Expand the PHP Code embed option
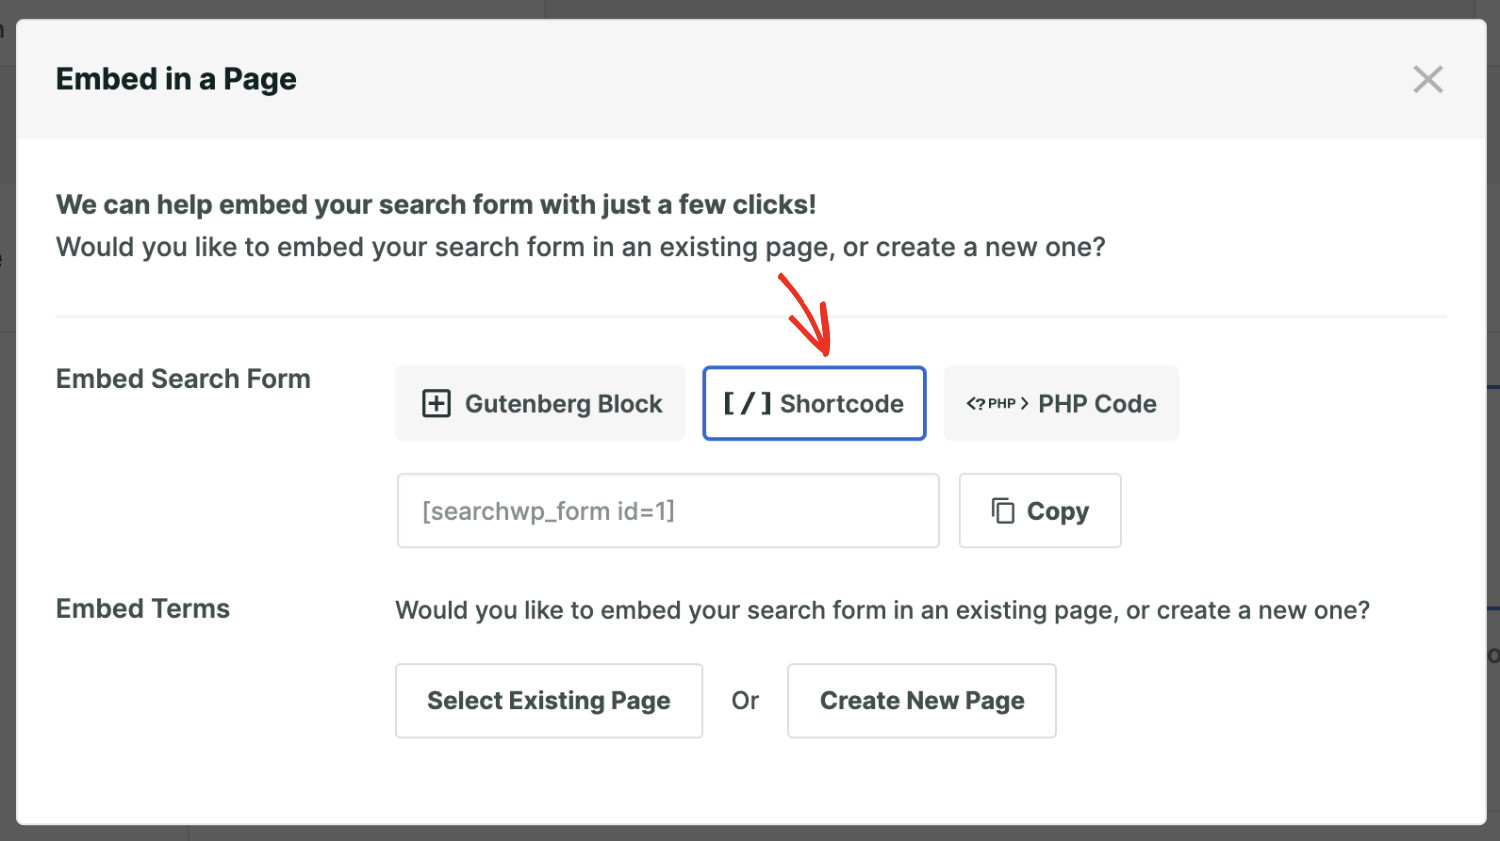 [1061, 403]
